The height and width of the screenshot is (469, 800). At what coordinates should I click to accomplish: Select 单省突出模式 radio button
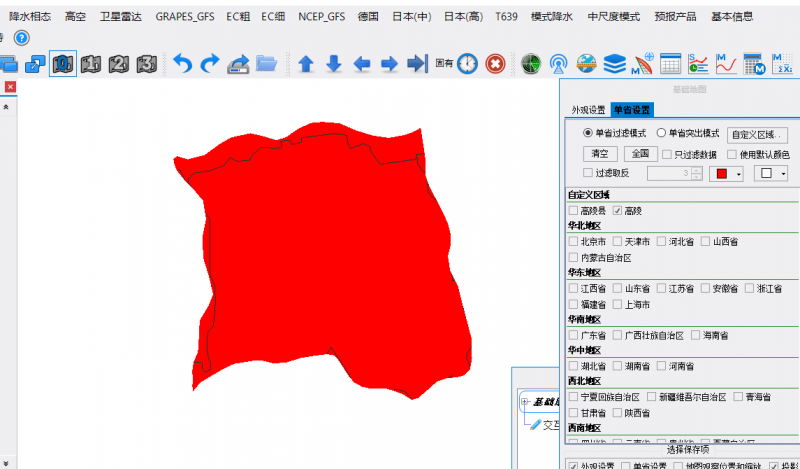pyautogui.click(x=661, y=133)
